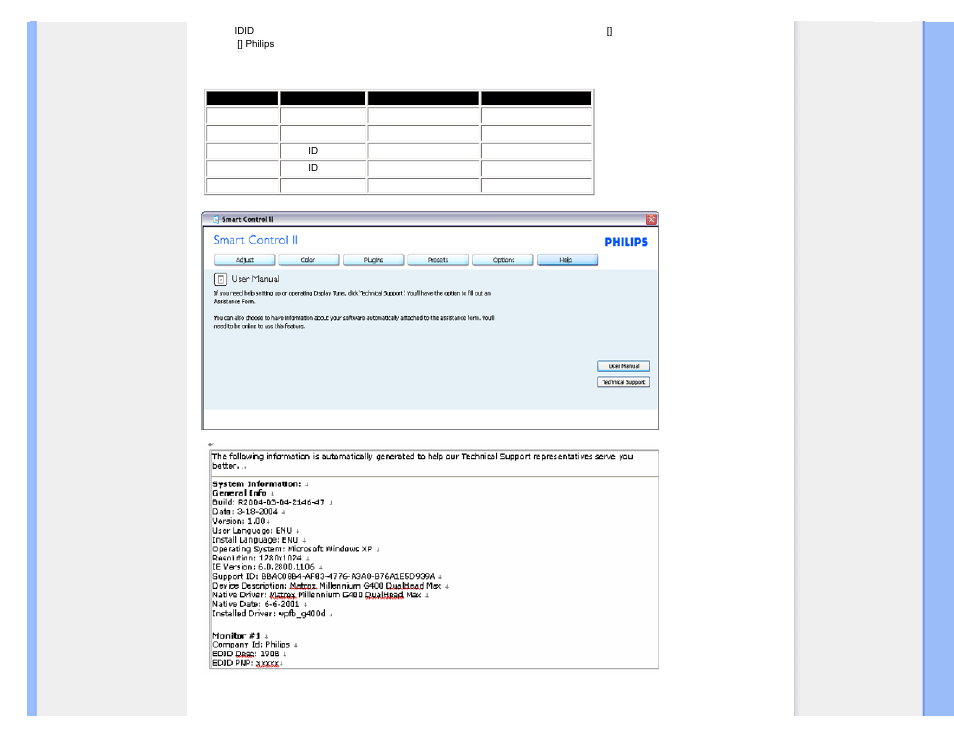Click the 'Native Date: 6-6-2001' line

pyautogui.click(x=256, y=604)
